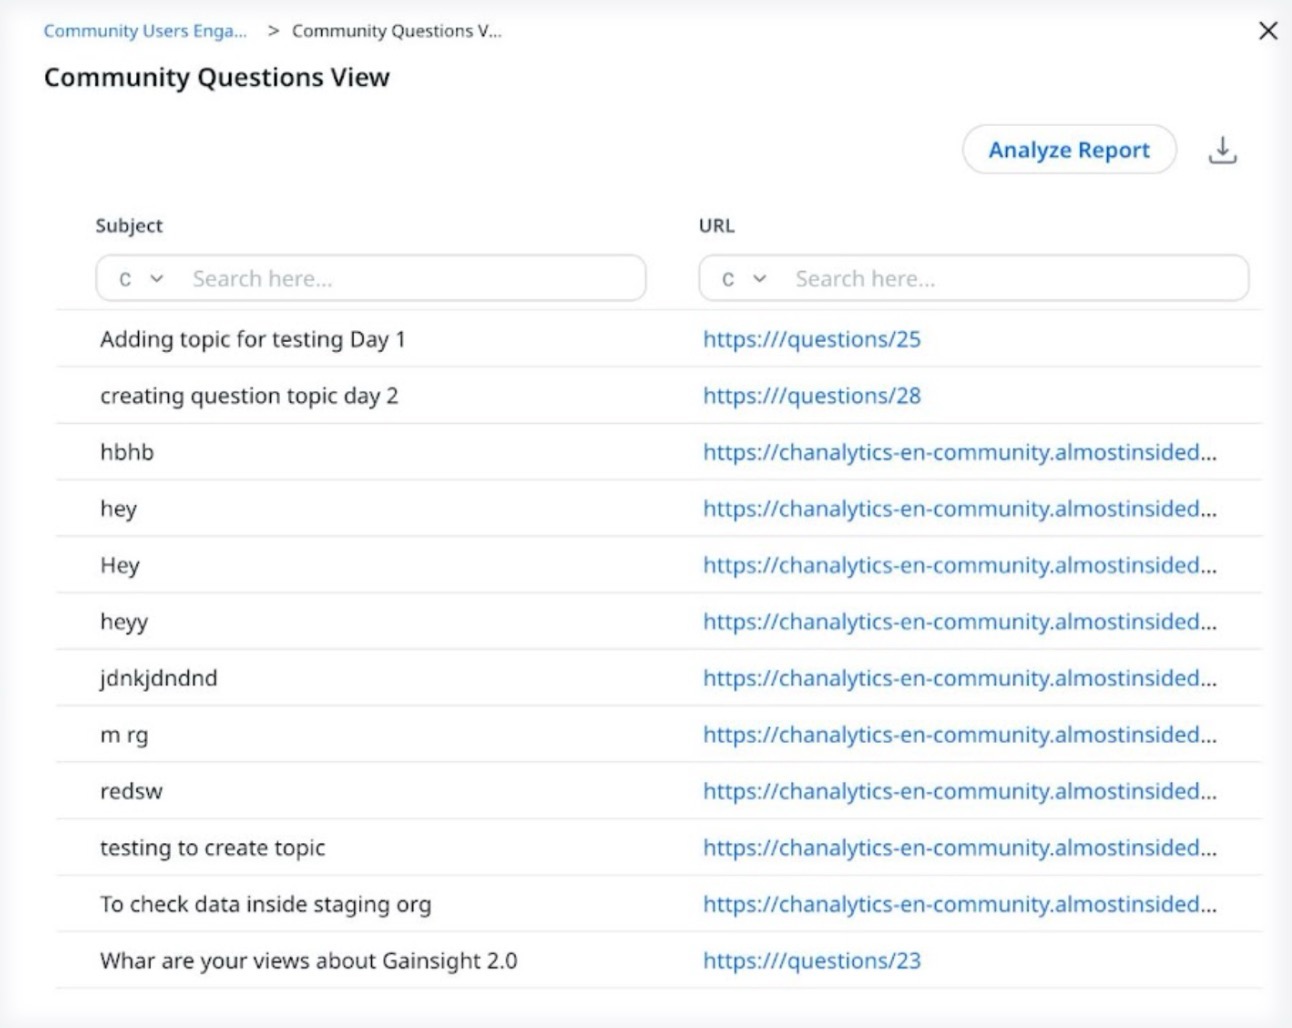Open the URL for the m rg row
This screenshot has width=1292, height=1028.
click(960, 734)
